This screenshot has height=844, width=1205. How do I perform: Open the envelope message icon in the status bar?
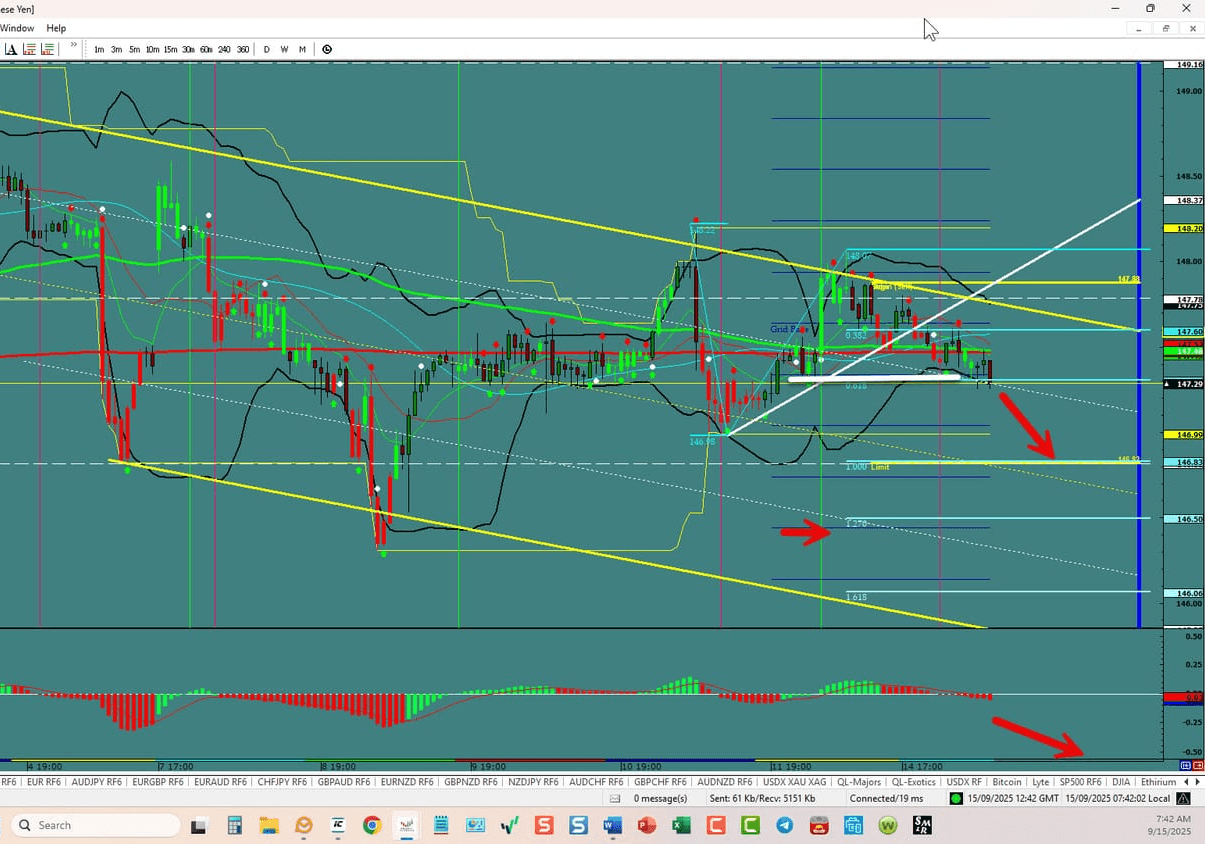click(614, 798)
